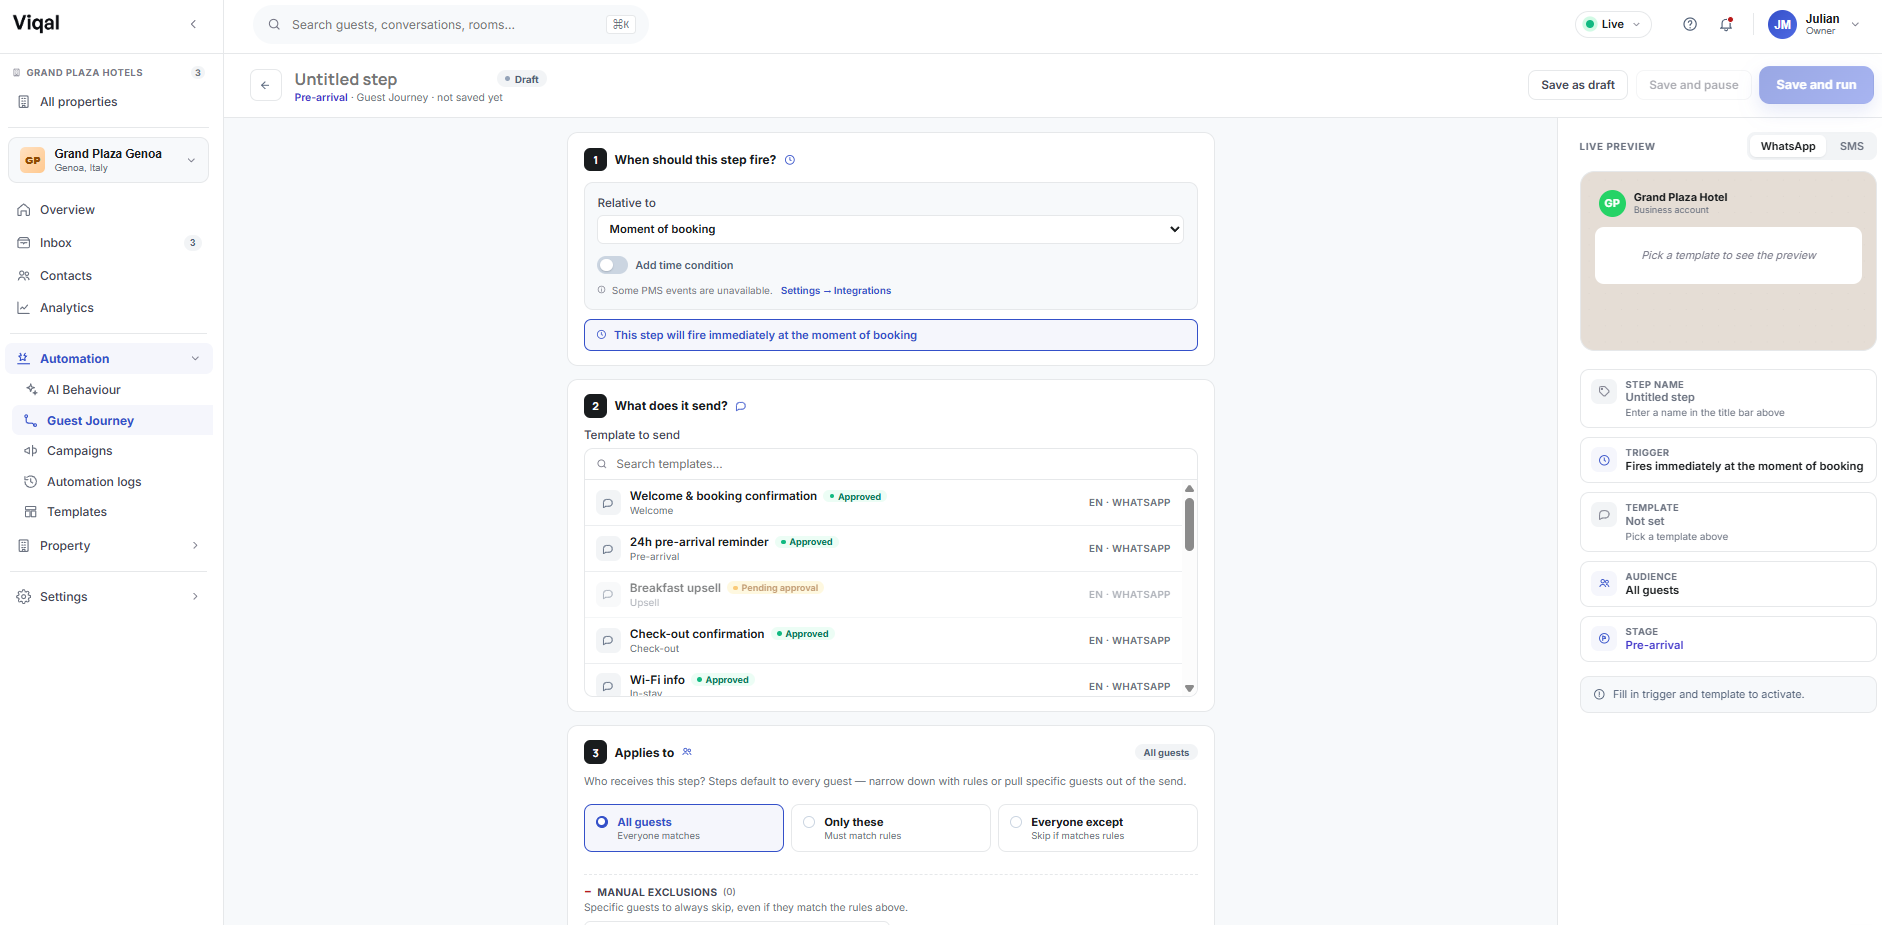Collapse the Manual Exclusions section
Screen dimensions: 1882x925
(588, 892)
